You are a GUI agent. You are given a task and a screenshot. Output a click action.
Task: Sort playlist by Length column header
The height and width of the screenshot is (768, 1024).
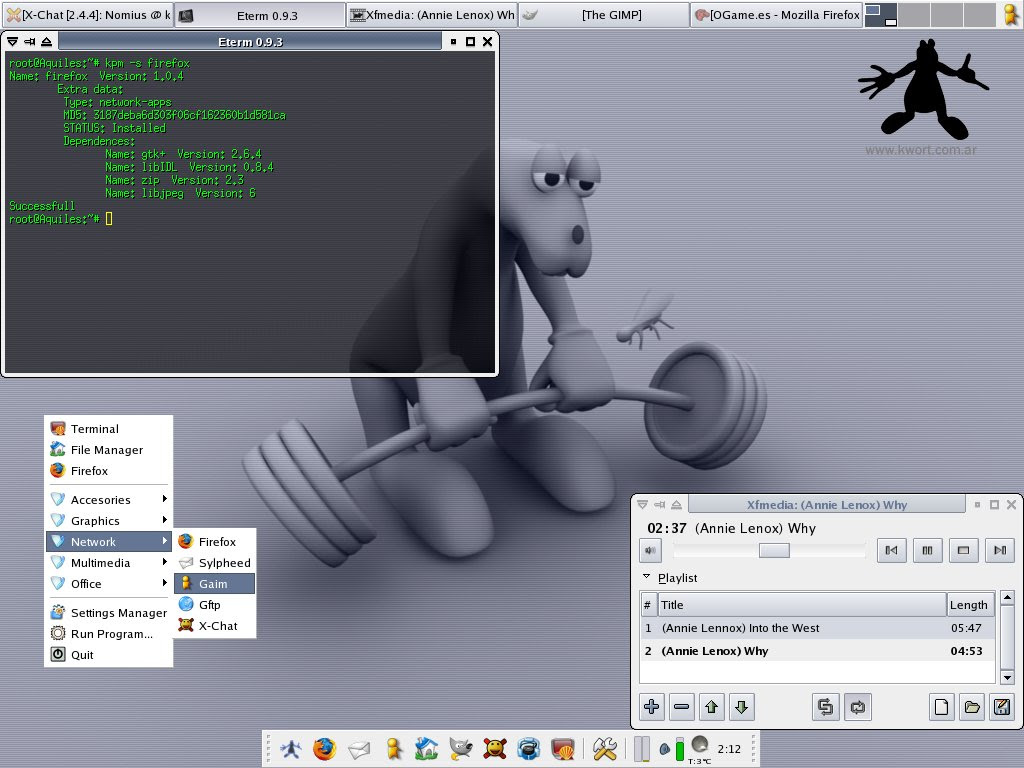point(970,605)
